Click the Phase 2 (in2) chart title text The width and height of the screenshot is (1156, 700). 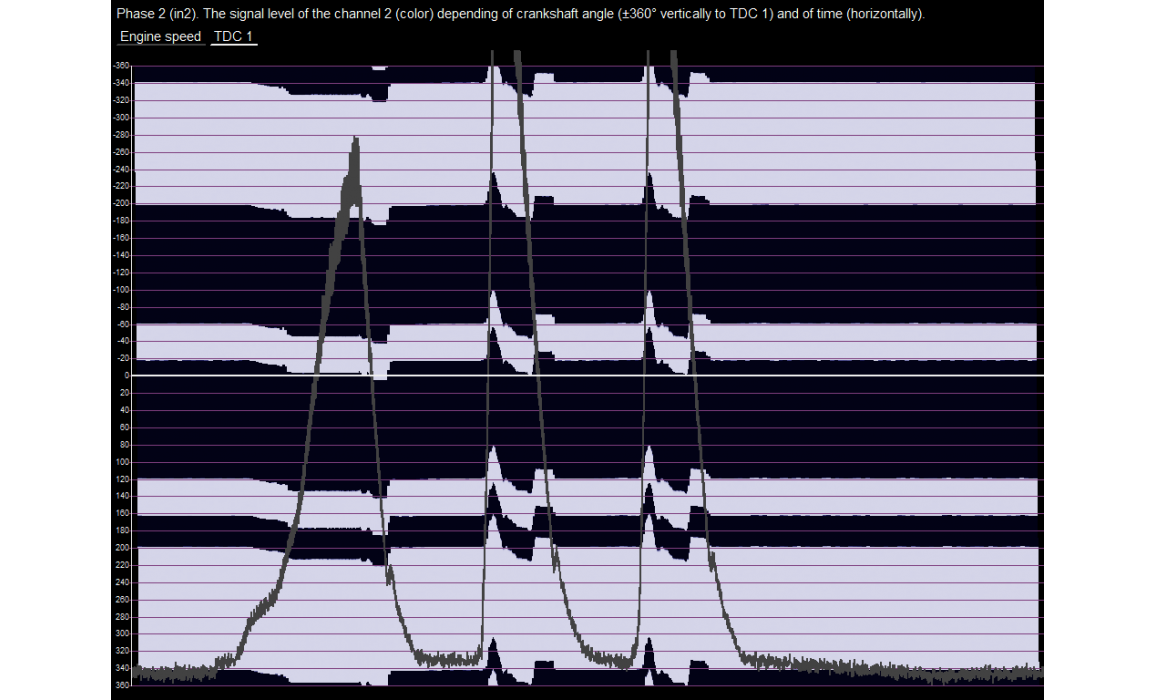(x=518, y=15)
